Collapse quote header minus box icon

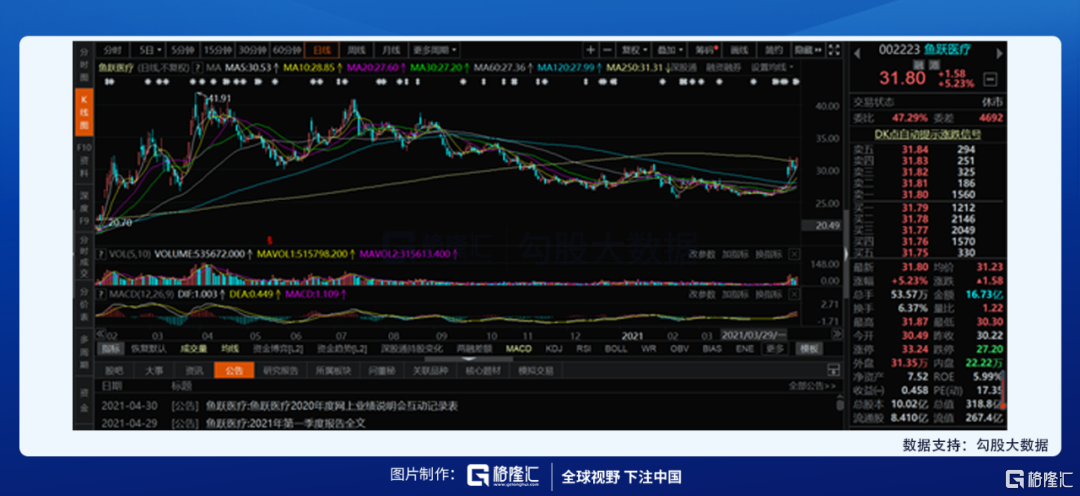[990, 79]
